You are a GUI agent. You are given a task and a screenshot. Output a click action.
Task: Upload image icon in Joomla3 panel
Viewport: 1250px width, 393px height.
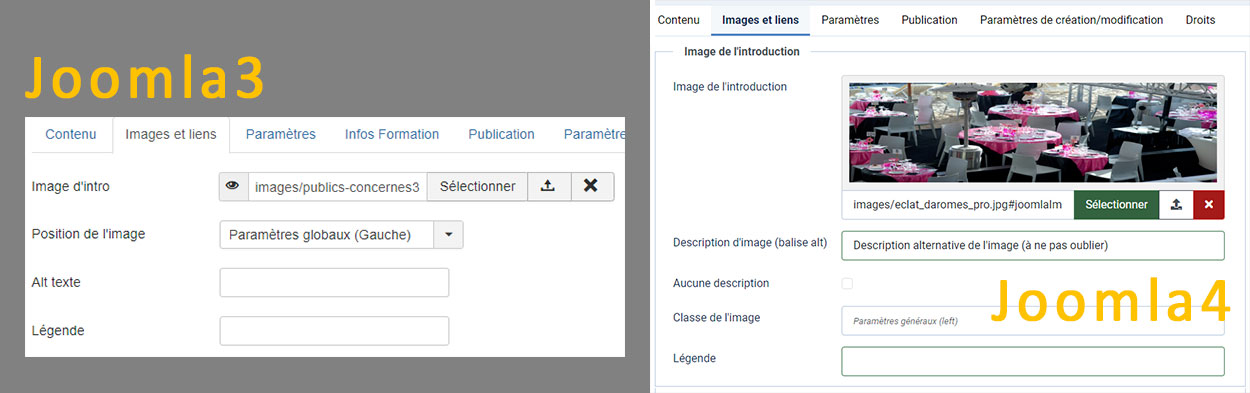(548, 187)
